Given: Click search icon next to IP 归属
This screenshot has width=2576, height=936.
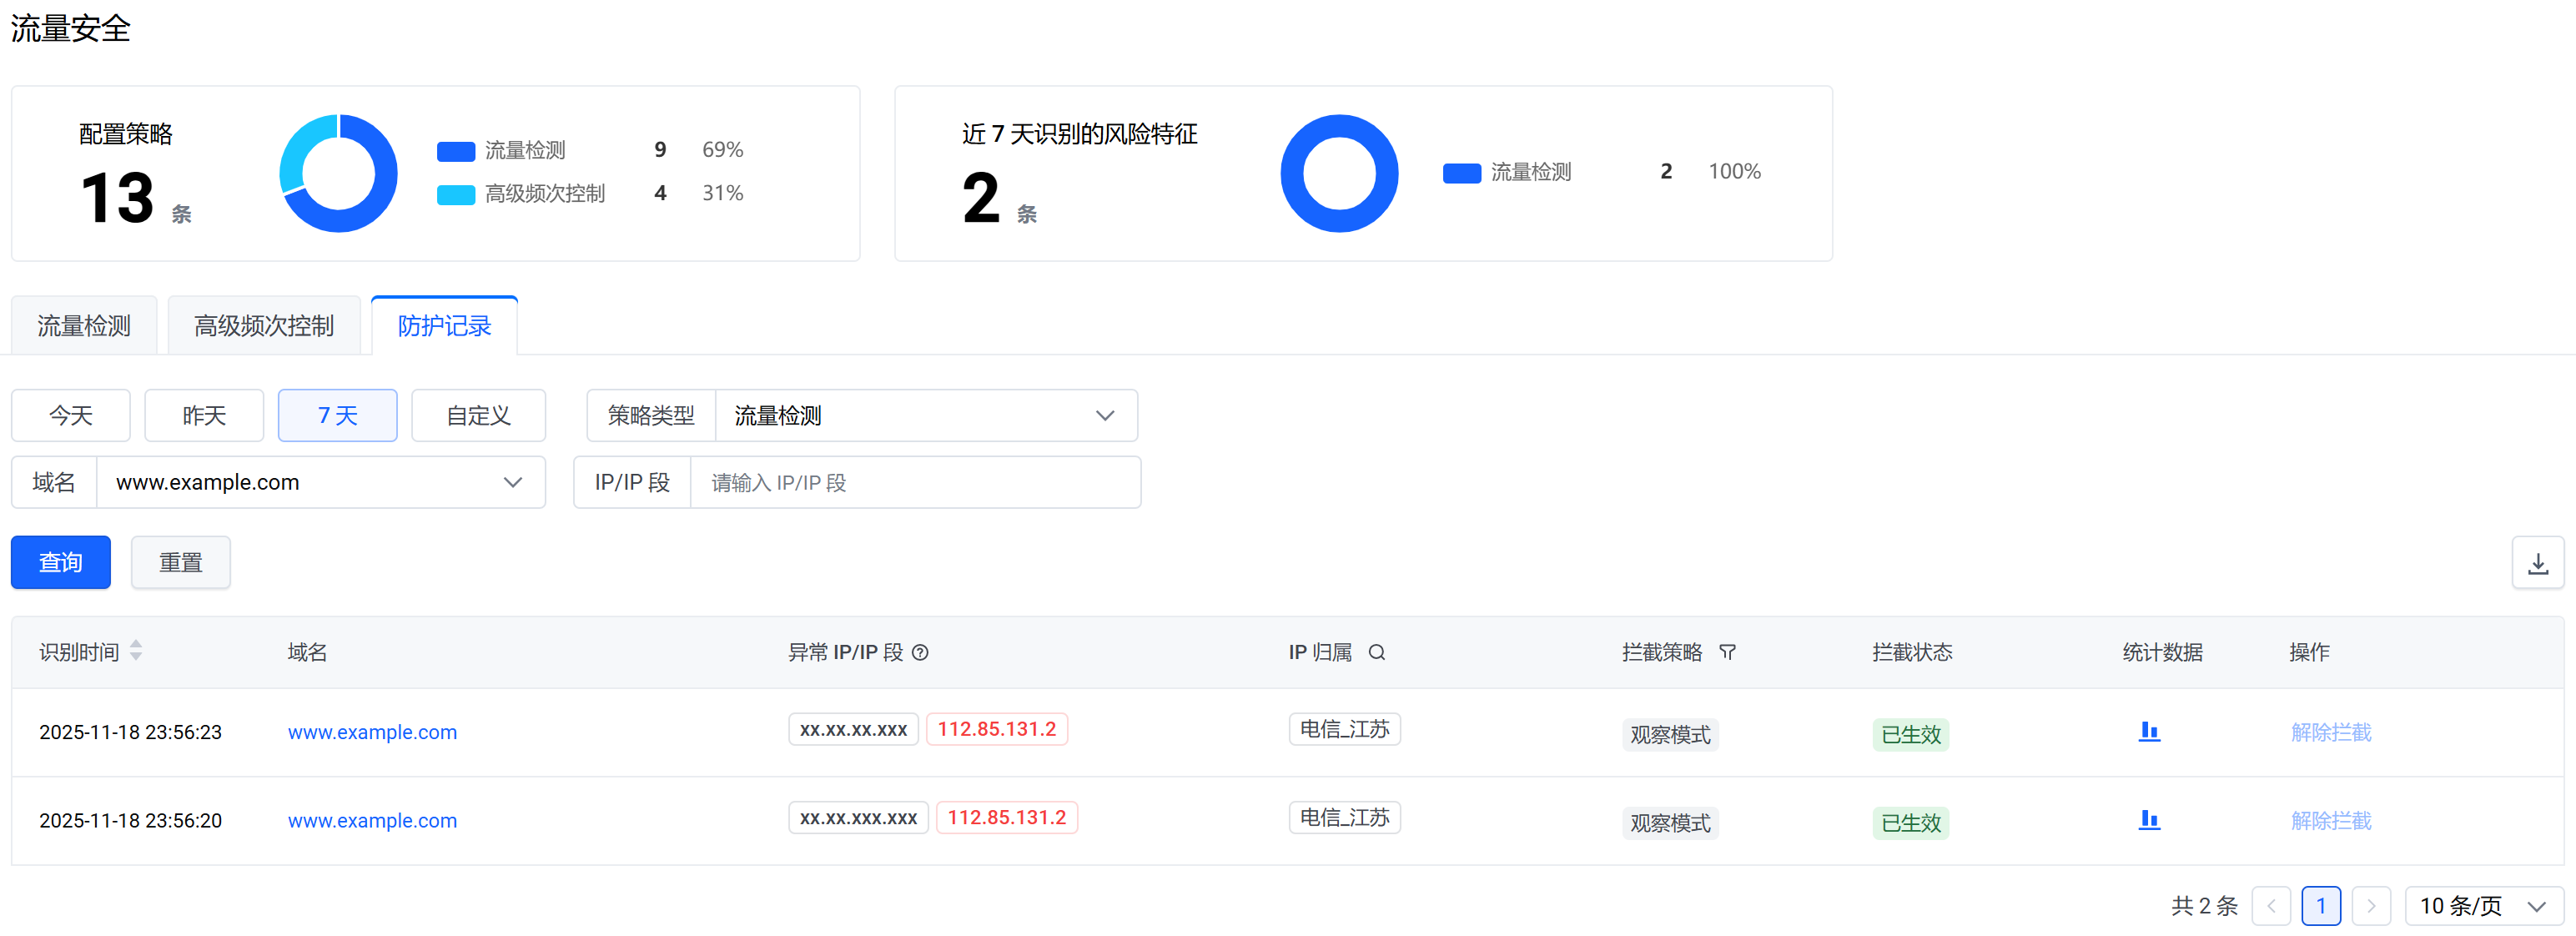Looking at the screenshot, I should point(1376,653).
